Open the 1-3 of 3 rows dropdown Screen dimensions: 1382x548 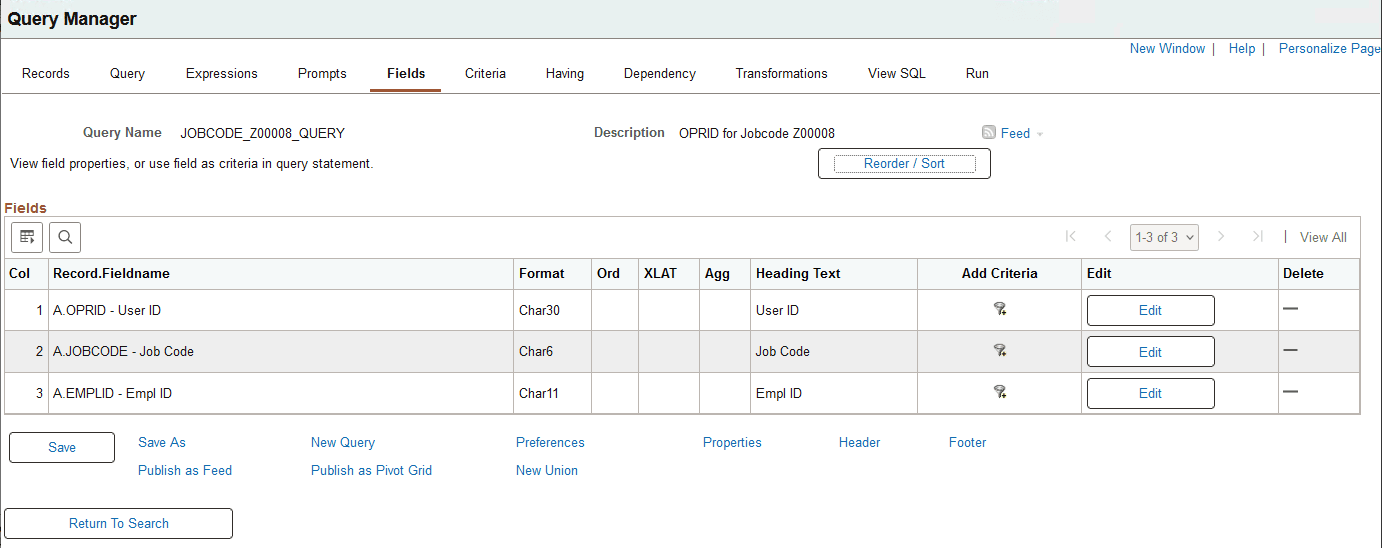tap(1164, 237)
